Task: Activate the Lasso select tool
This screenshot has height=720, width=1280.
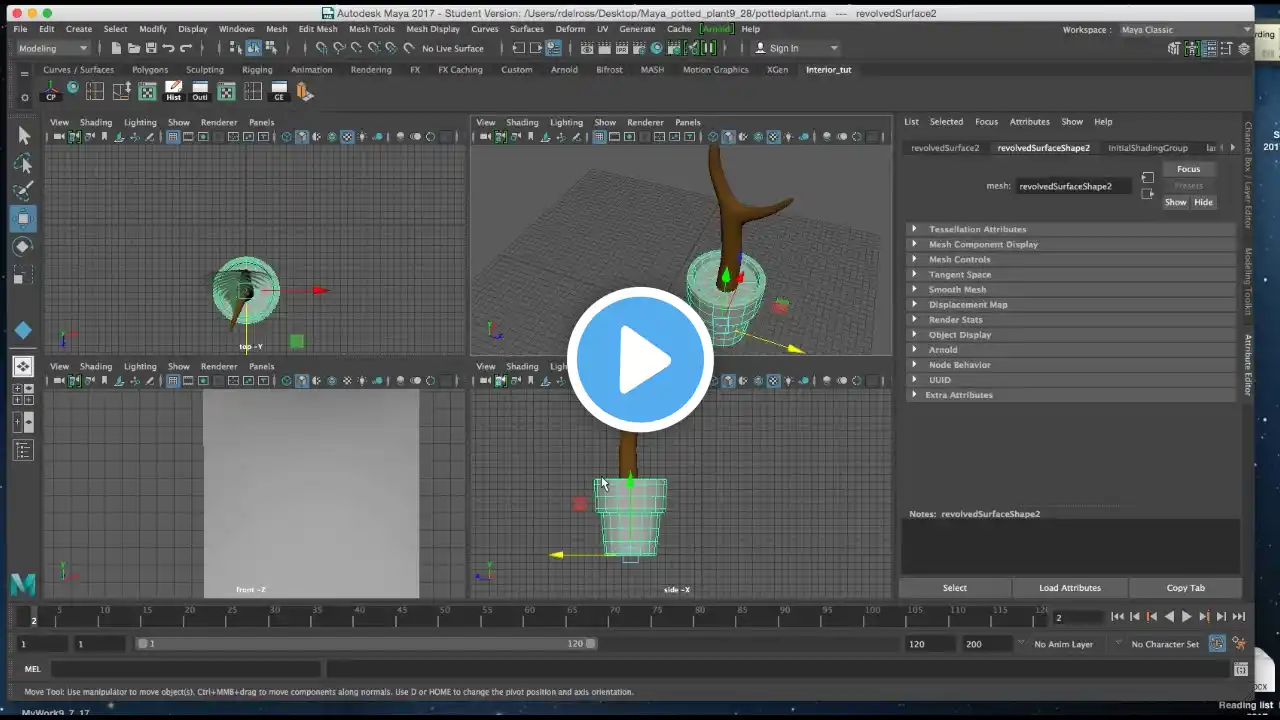Action: pyautogui.click(x=23, y=163)
